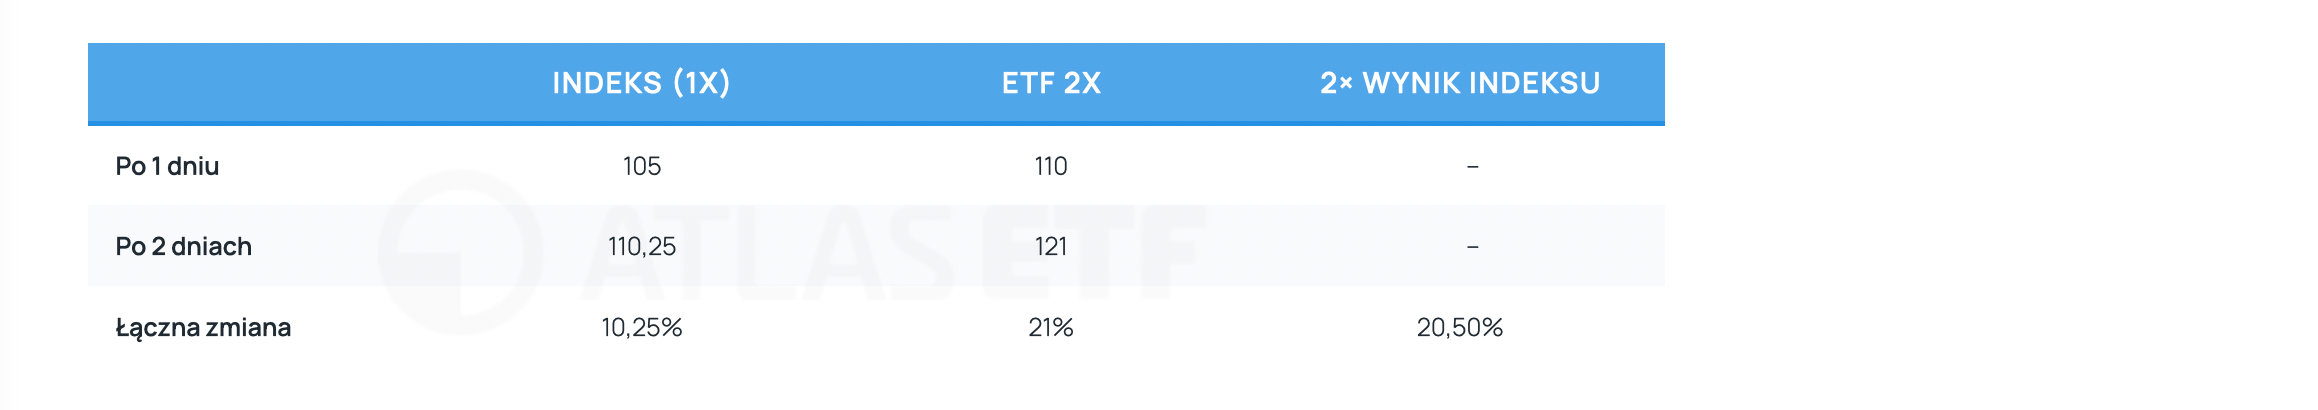Click the index value 105

[641, 166]
